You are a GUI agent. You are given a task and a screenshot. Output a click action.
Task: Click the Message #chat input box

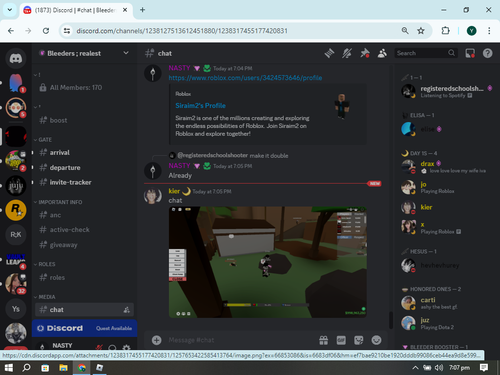240,340
